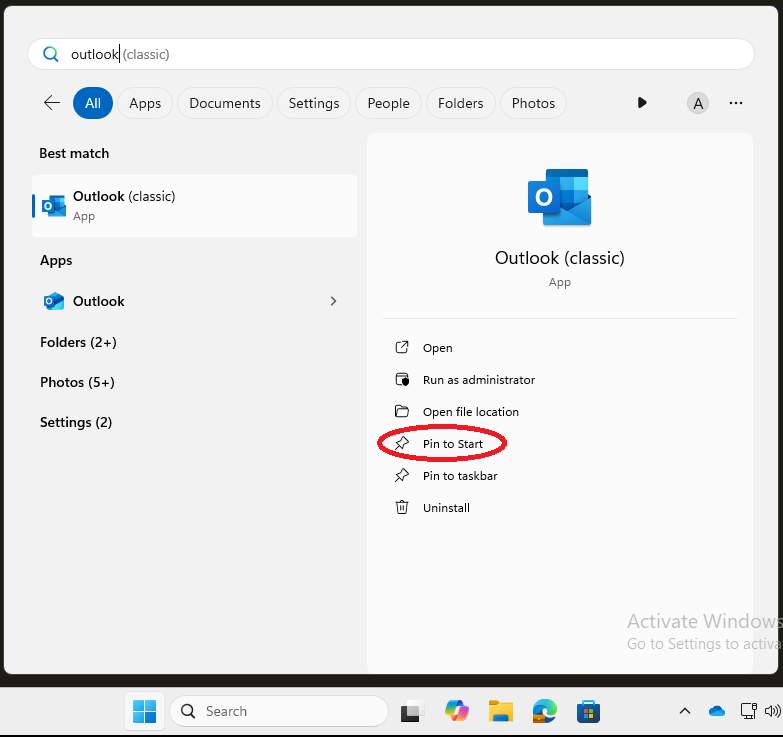Click the Windows Start button
This screenshot has width=783, height=737.
145,711
